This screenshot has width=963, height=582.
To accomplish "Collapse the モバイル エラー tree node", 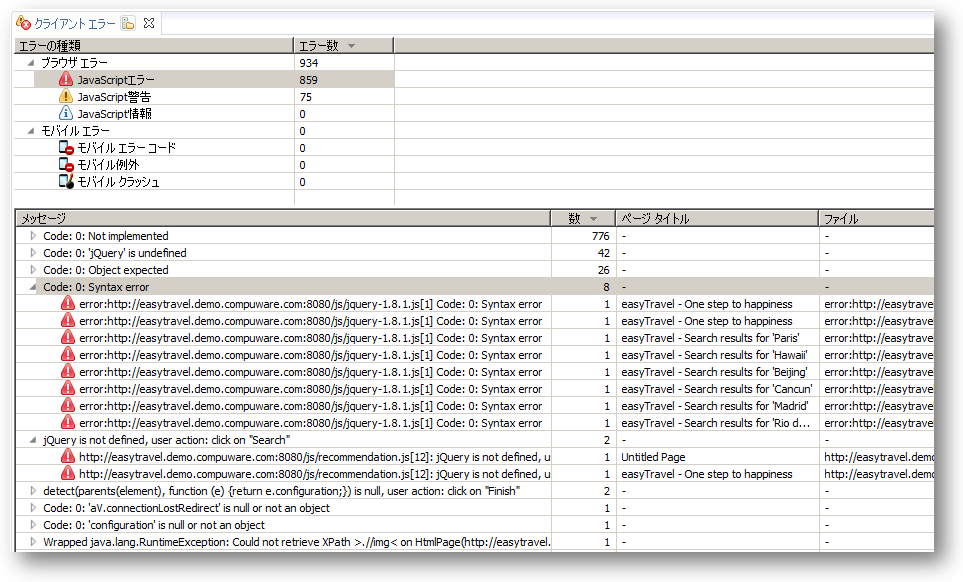I will tap(30, 131).
